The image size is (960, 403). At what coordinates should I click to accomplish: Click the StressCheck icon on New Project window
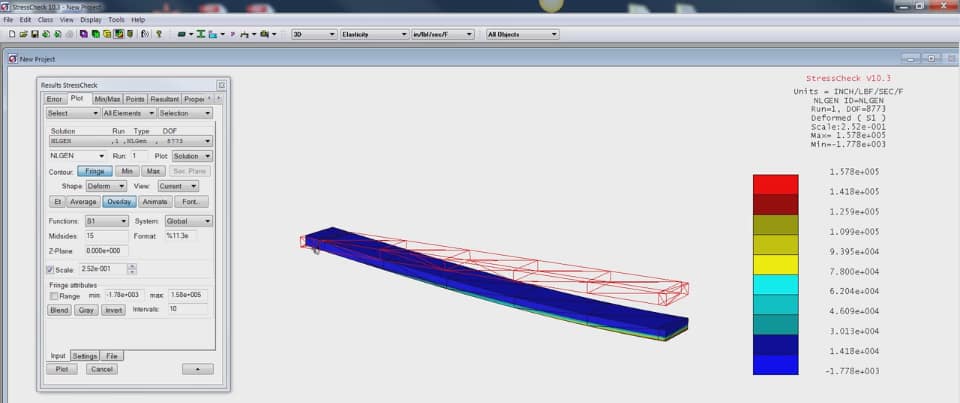(x=12, y=59)
